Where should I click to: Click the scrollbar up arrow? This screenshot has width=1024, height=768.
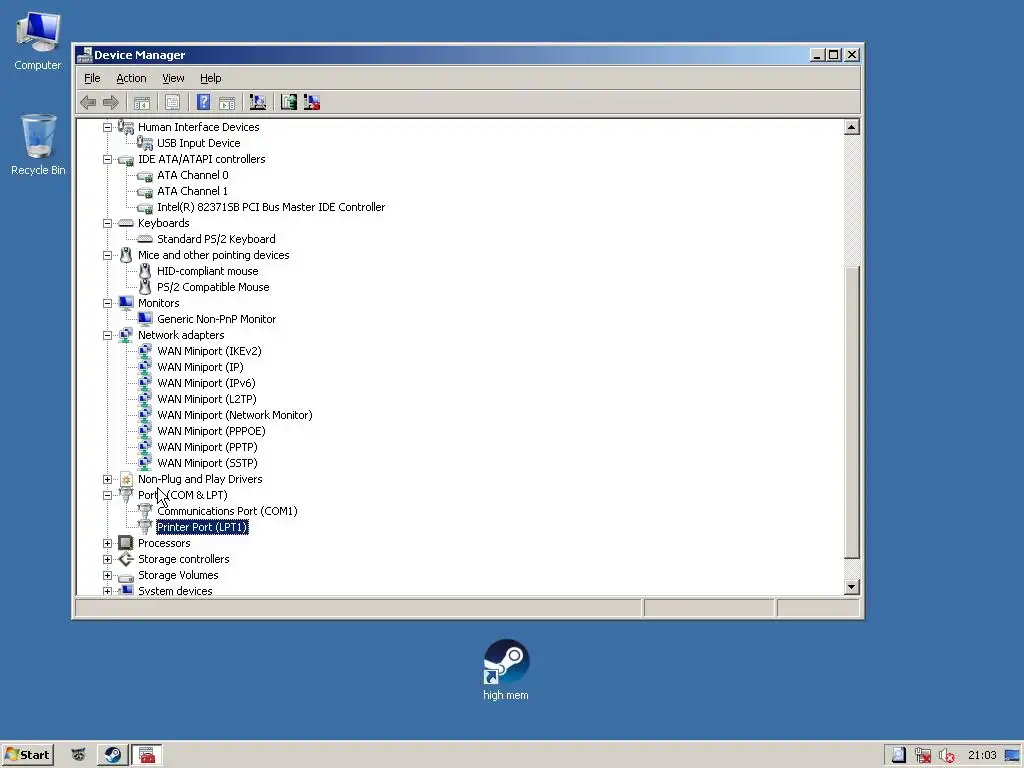pyautogui.click(x=851, y=127)
